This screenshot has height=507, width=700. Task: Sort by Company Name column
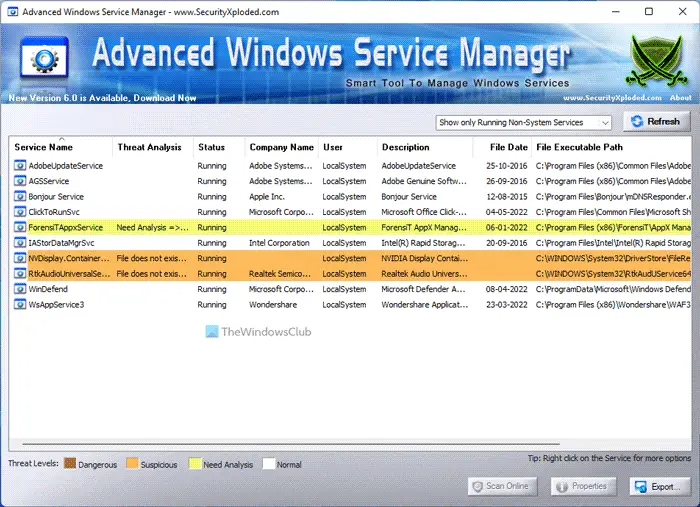tap(282, 147)
